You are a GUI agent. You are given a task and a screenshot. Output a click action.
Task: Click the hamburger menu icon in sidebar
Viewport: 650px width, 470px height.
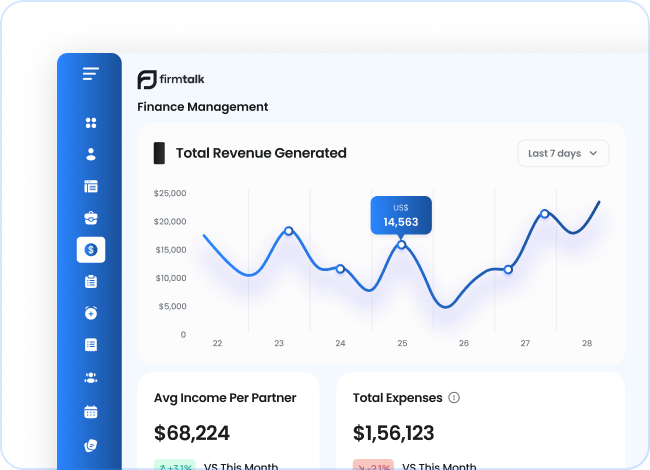click(x=91, y=74)
